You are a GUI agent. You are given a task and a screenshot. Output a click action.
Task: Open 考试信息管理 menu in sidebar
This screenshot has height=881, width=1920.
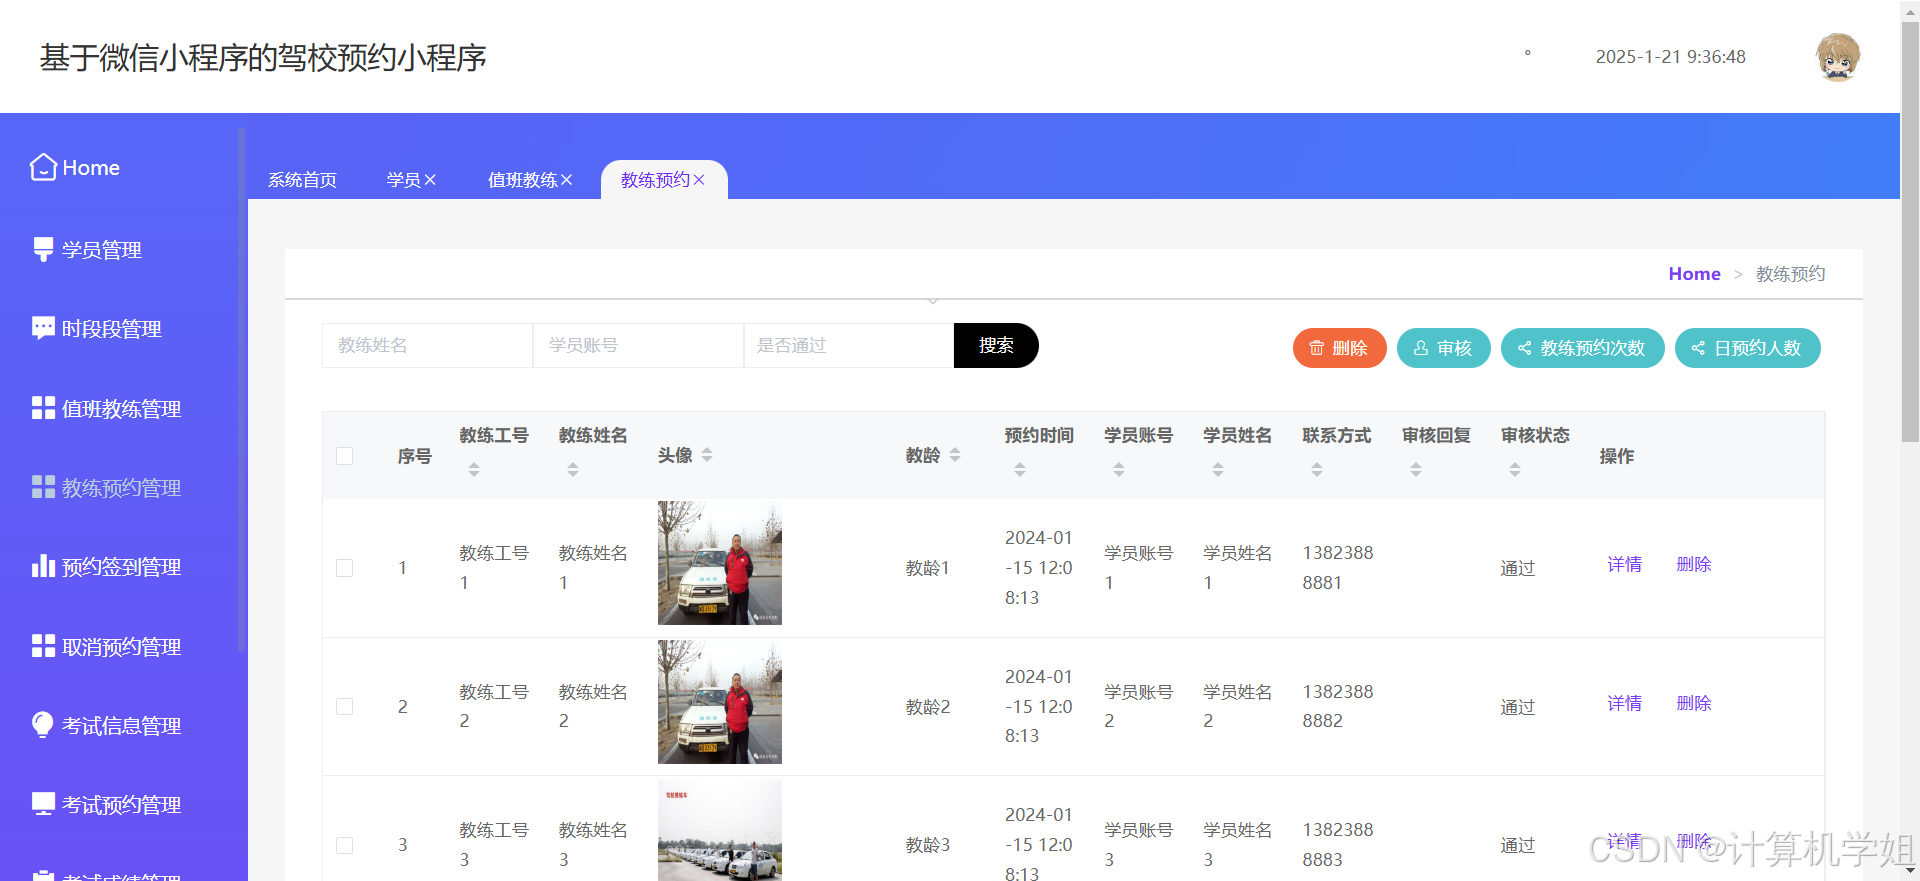pos(120,725)
